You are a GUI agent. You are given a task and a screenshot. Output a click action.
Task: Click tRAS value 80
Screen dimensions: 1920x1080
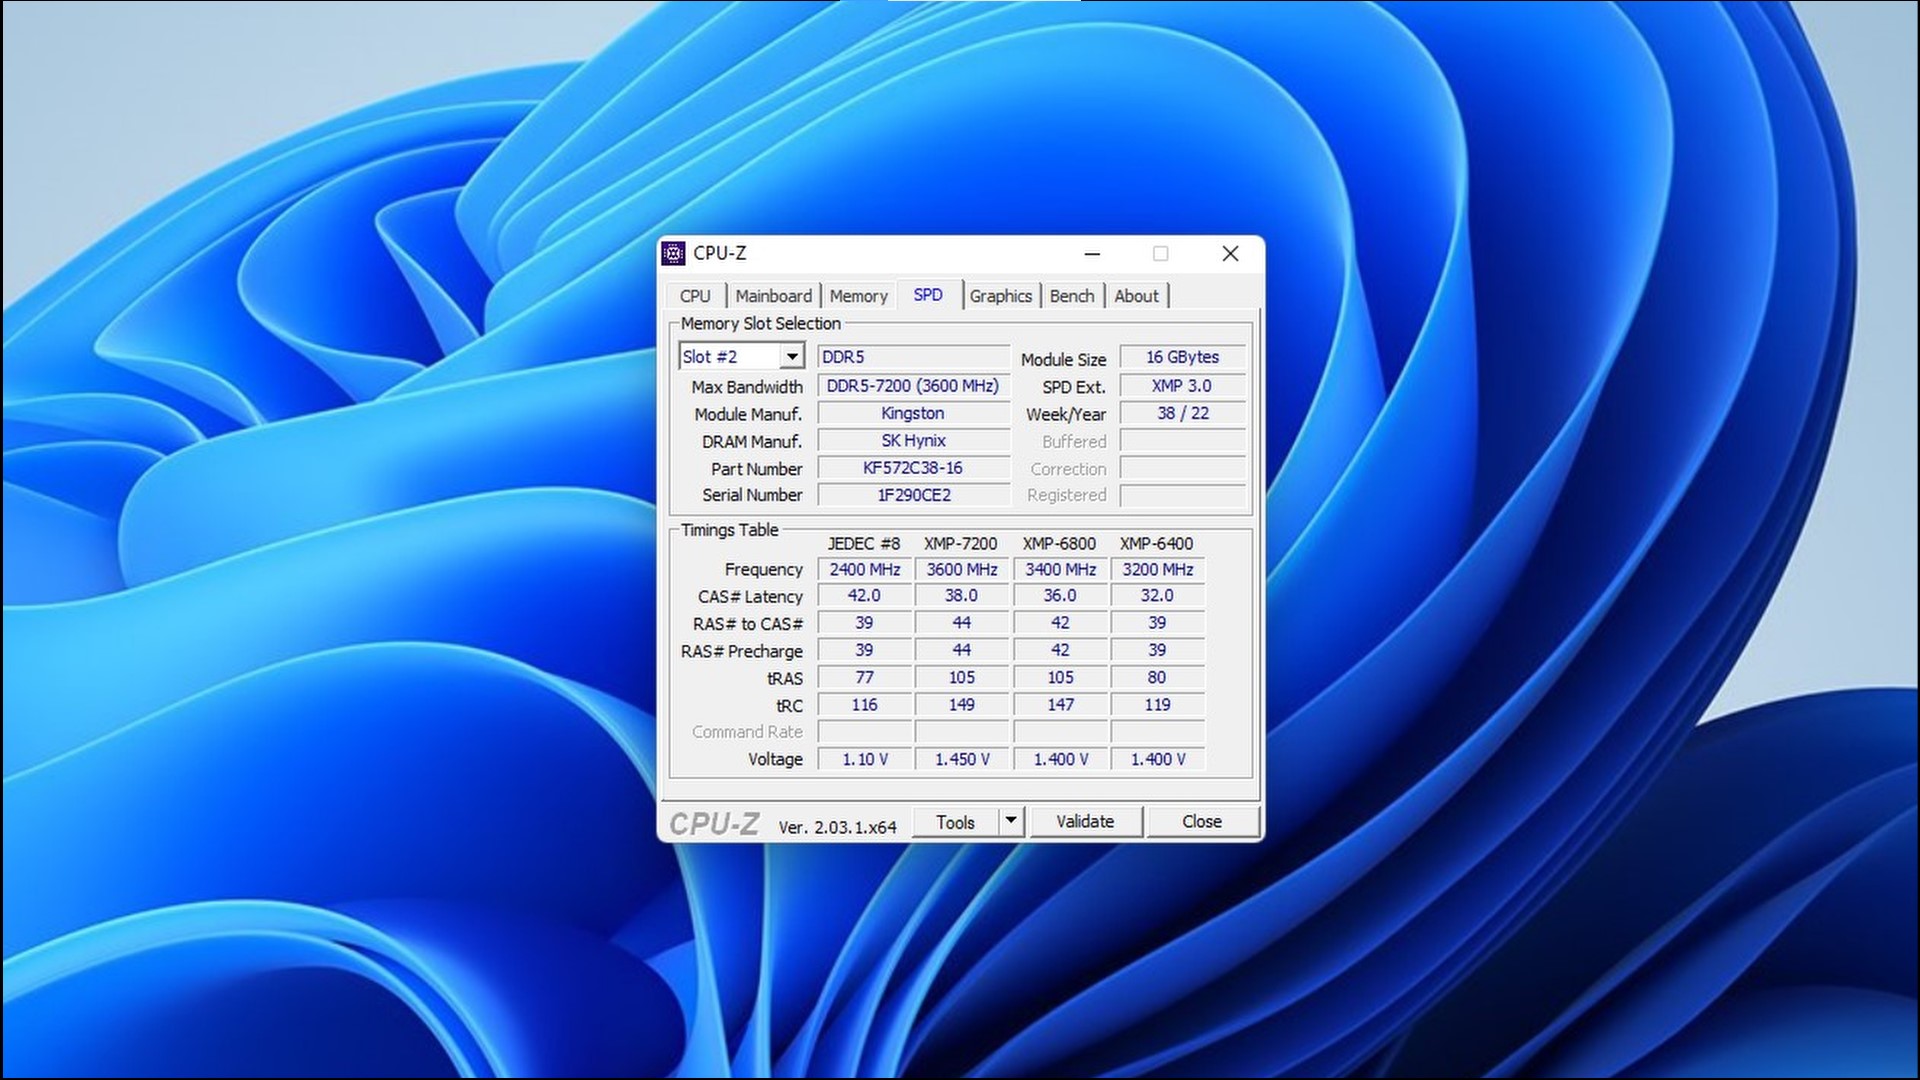click(1158, 678)
